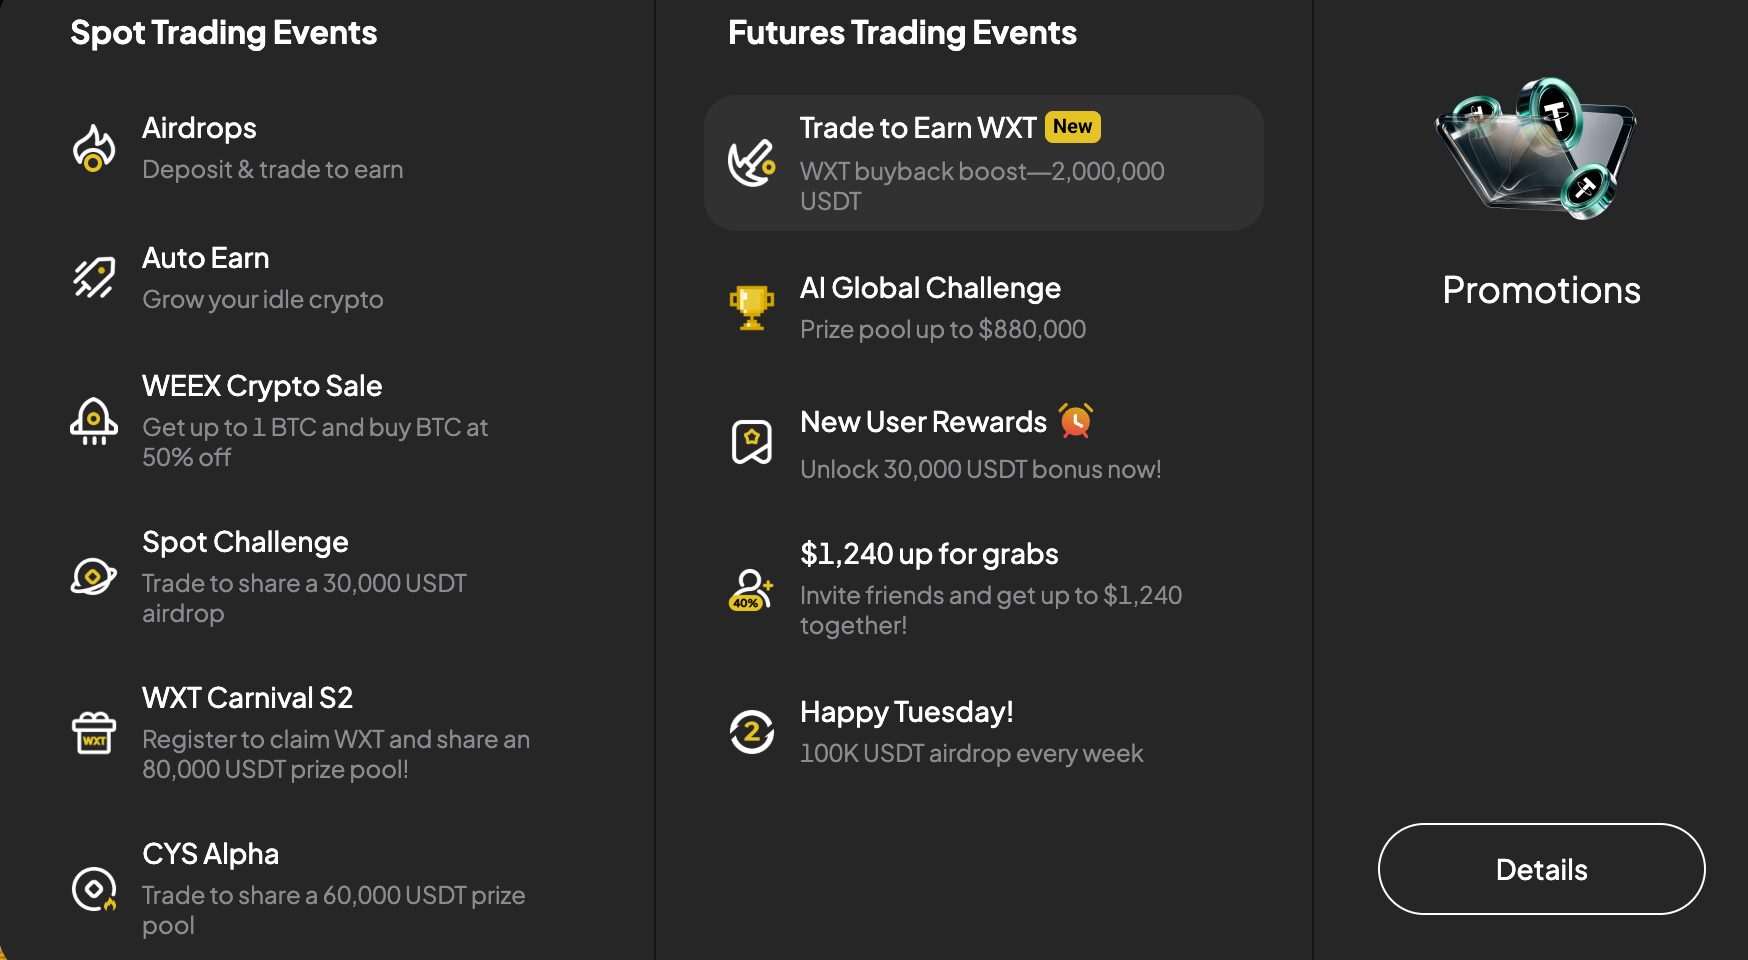Select the Airdrops flame icon
Viewport: 1748px width, 960px height.
pyautogui.click(x=94, y=148)
